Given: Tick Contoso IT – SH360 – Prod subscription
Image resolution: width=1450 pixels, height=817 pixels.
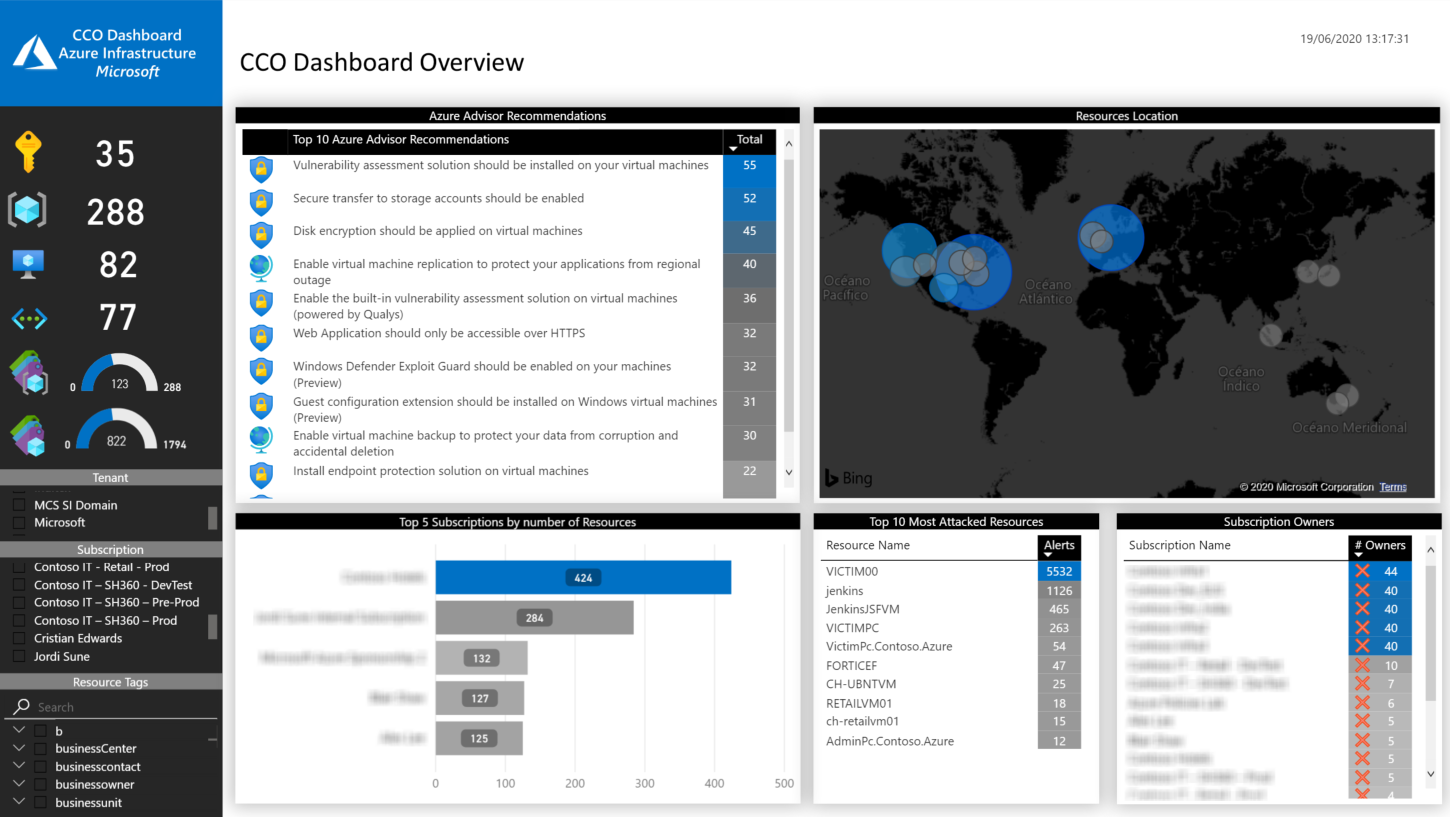Looking at the screenshot, I should pos(19,620).
